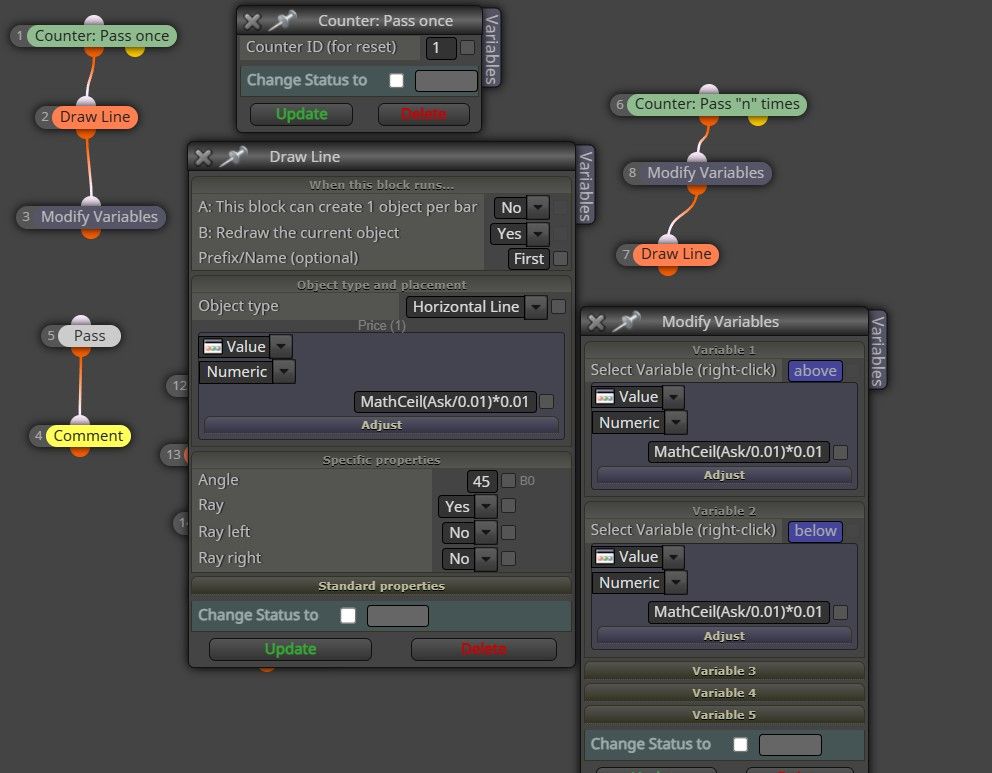Select block 6 Counter: Pass "n" times node
Screen dimensions: 992x773
tap(716, 104)
